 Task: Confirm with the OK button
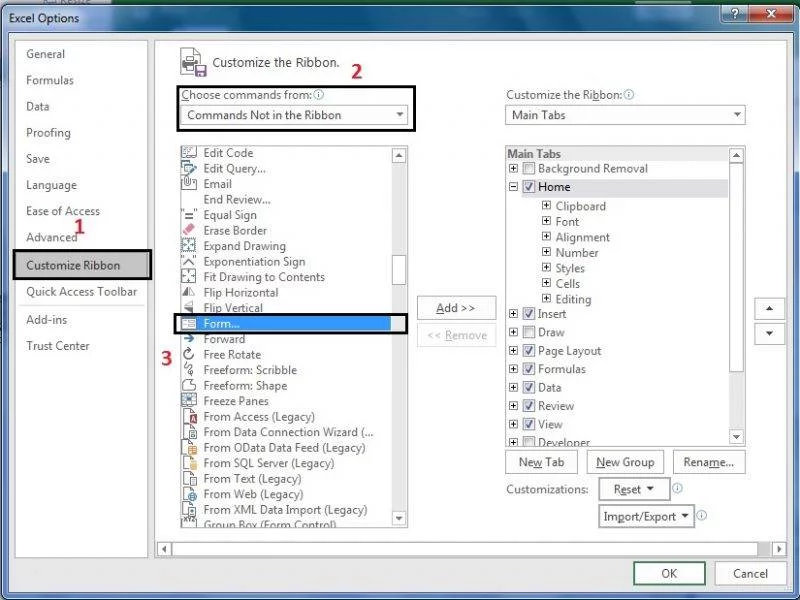pos(669,573)
